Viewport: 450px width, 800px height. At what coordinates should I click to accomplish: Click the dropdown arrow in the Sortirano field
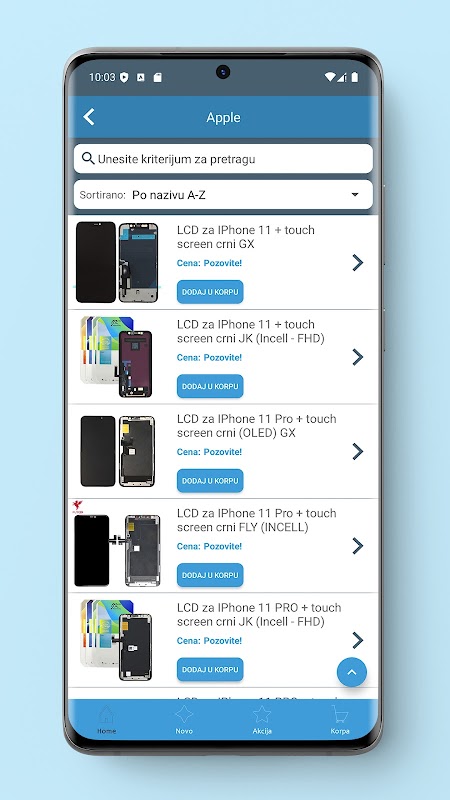coord(355,194)
